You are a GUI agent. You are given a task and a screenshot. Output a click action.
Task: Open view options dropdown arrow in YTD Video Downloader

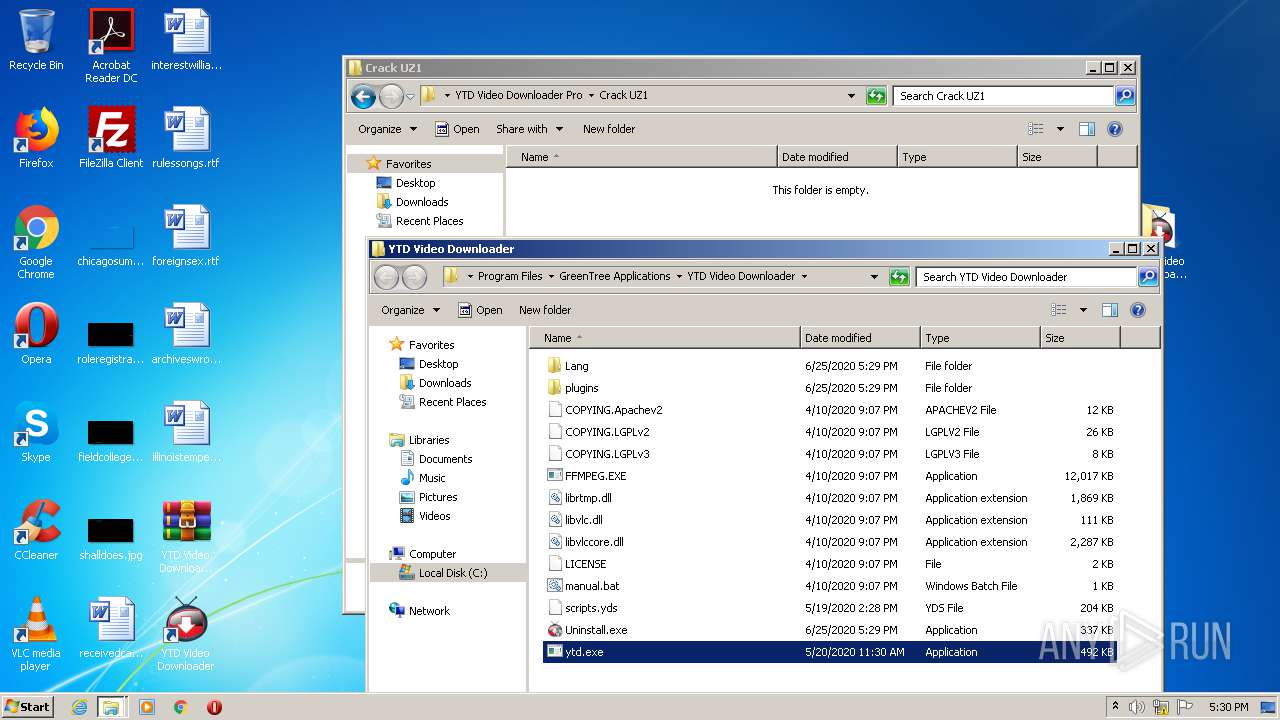(1083, 310)
